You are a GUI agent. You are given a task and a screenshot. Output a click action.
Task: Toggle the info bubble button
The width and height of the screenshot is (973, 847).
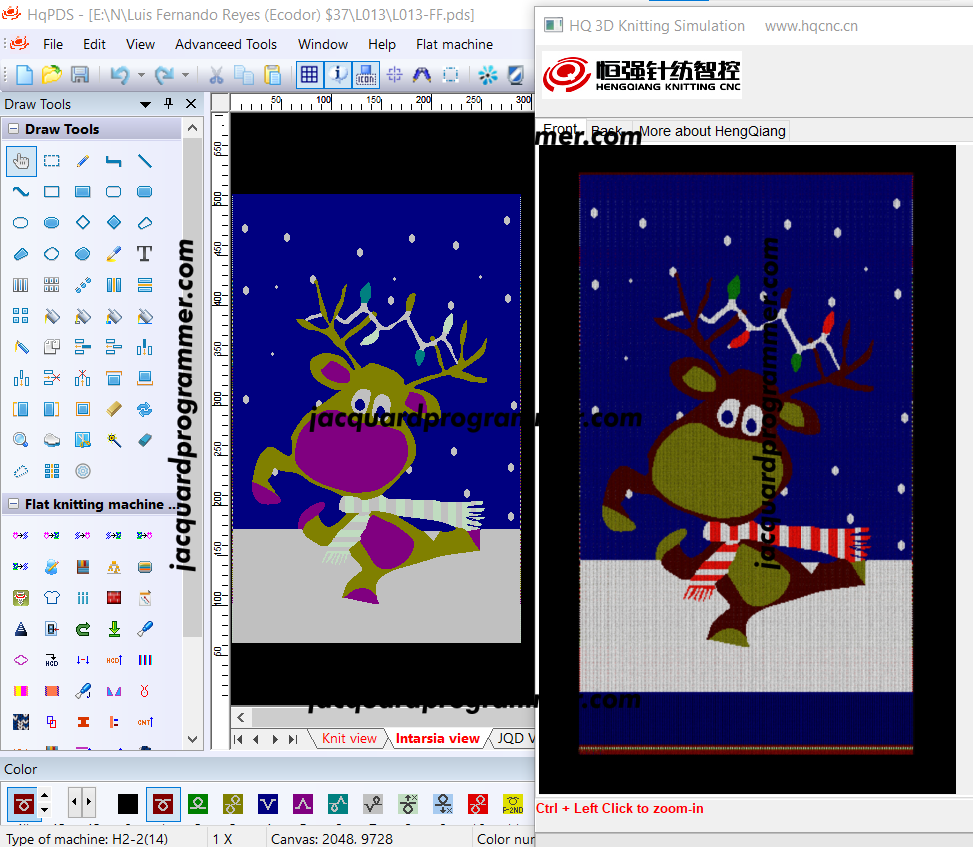338,75
